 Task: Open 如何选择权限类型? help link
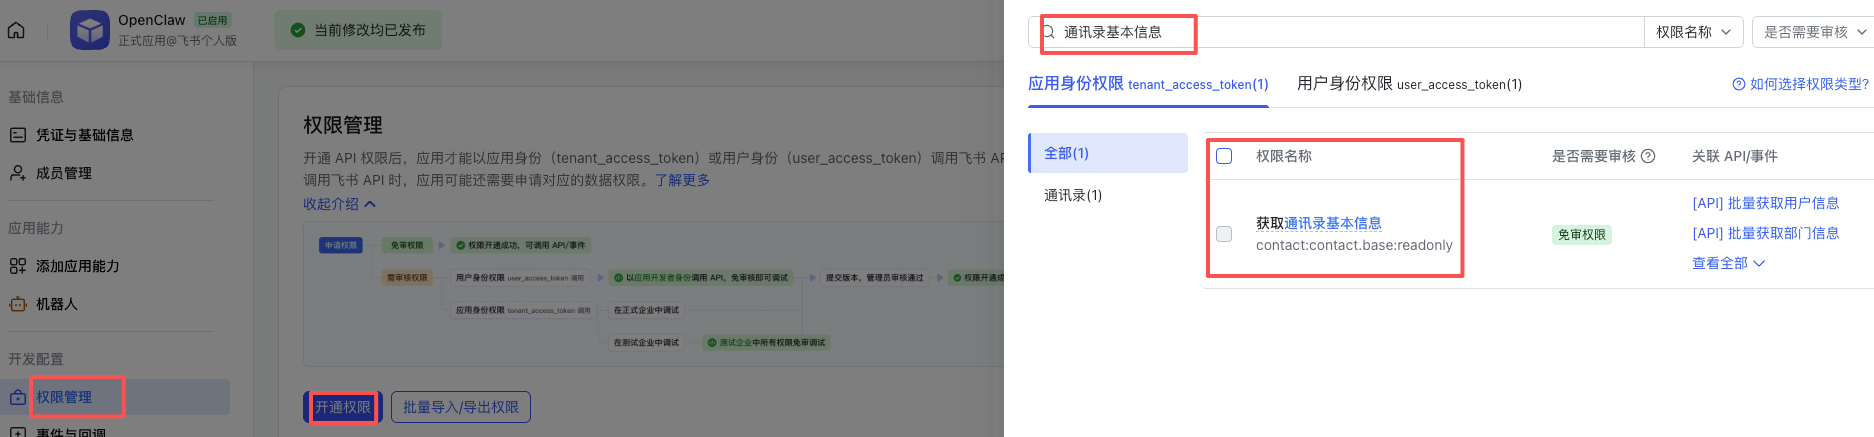[x=1800, y=84]
